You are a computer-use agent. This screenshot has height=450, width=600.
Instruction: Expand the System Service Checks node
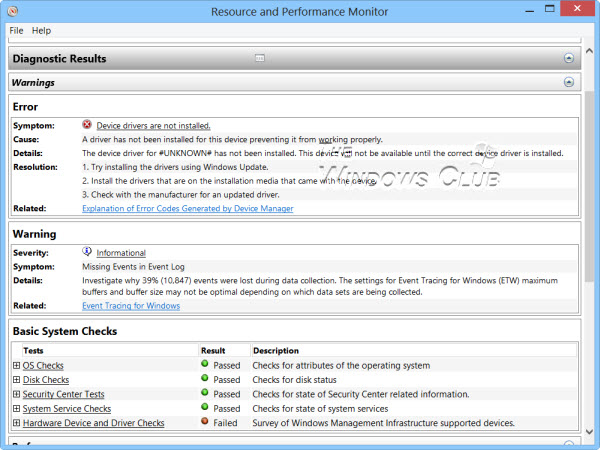(16, 408)
